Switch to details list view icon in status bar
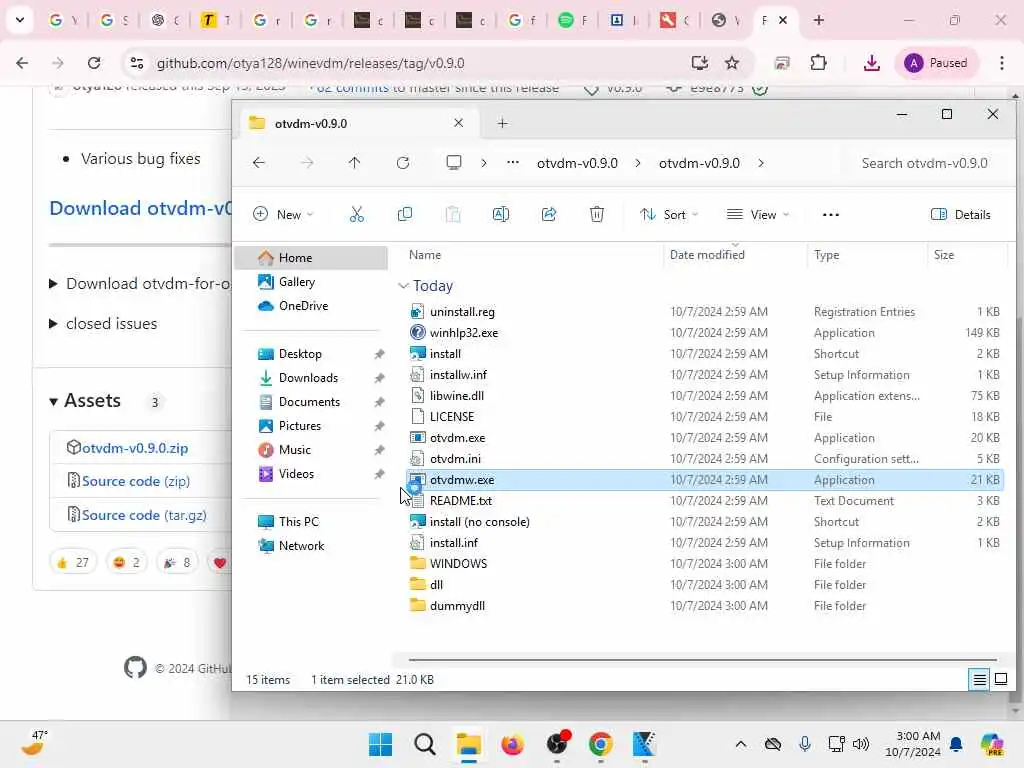The height and width of the screenshot is (768, 1024). click(x=979, y=680)
